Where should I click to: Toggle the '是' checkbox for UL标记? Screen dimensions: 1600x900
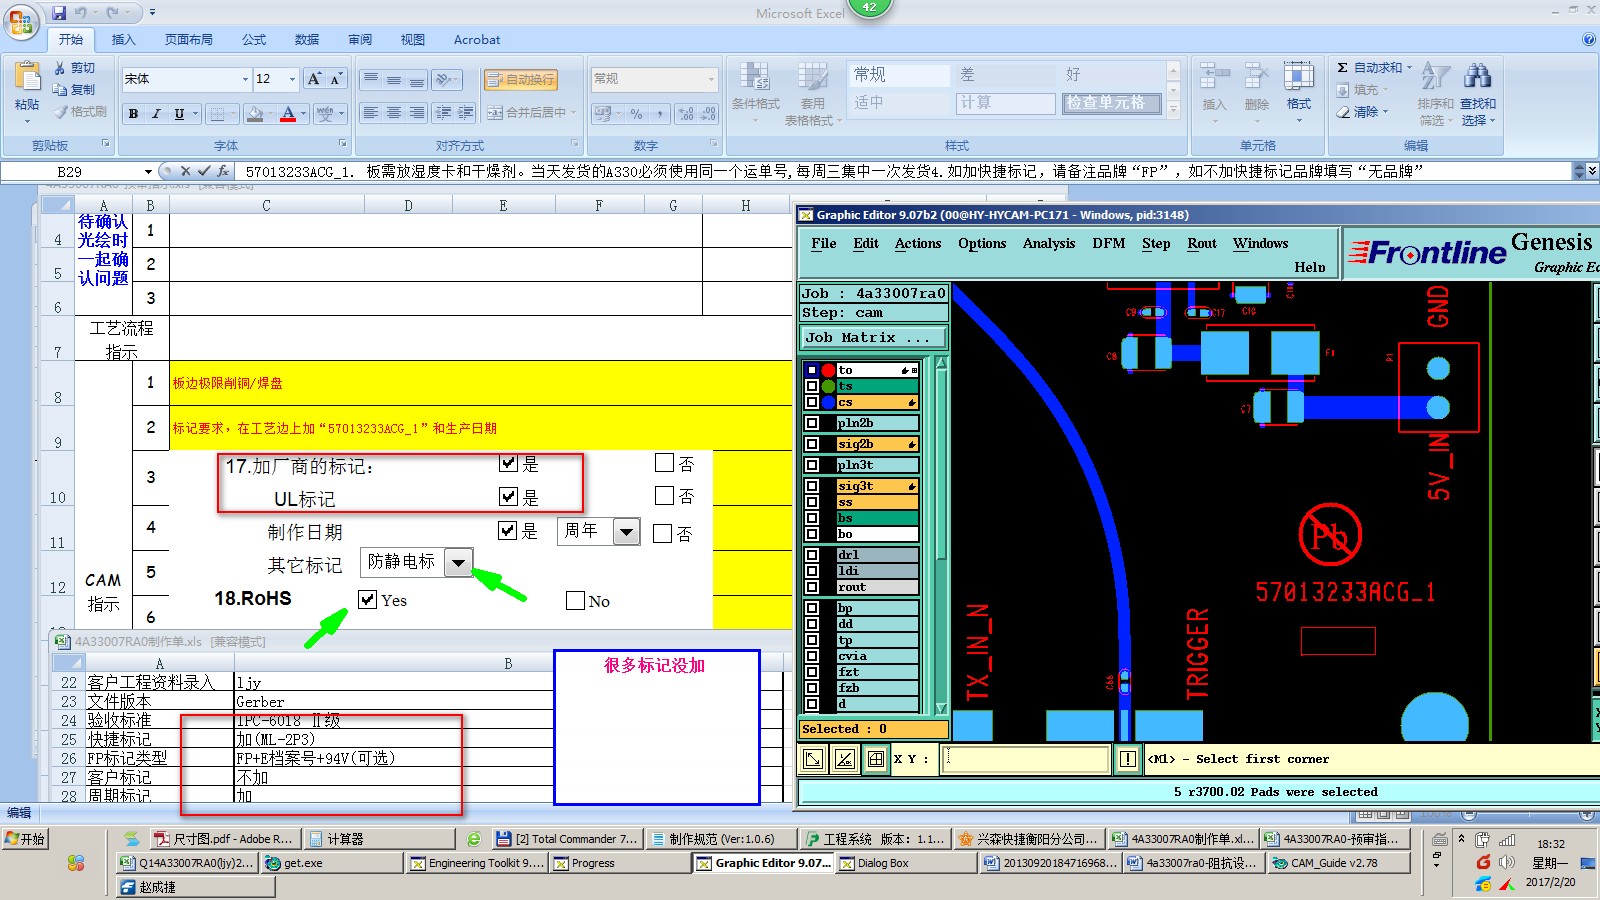(x=509, y=496)
